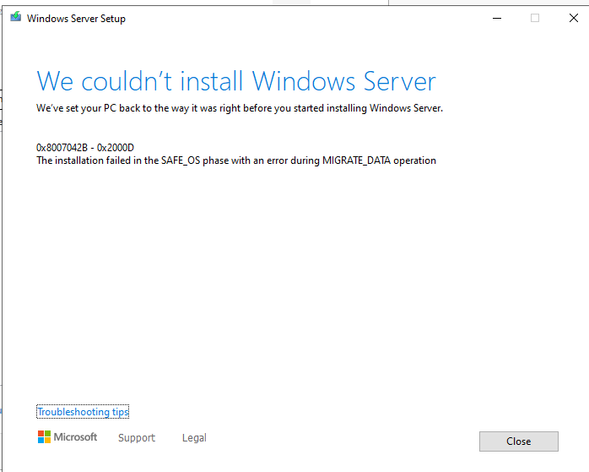Click the "We couldn't install Windows Server" heading
The width and height of the screenshot is (589, 472).
pyautogui.click(x=236, y=81)
